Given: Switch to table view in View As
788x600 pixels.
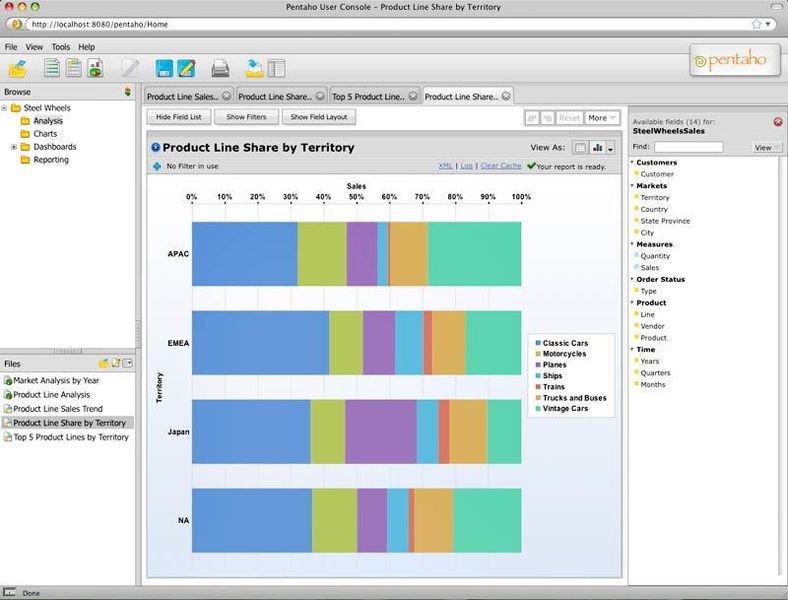Looking at the screenshot, I should click(x=580, y=148).
